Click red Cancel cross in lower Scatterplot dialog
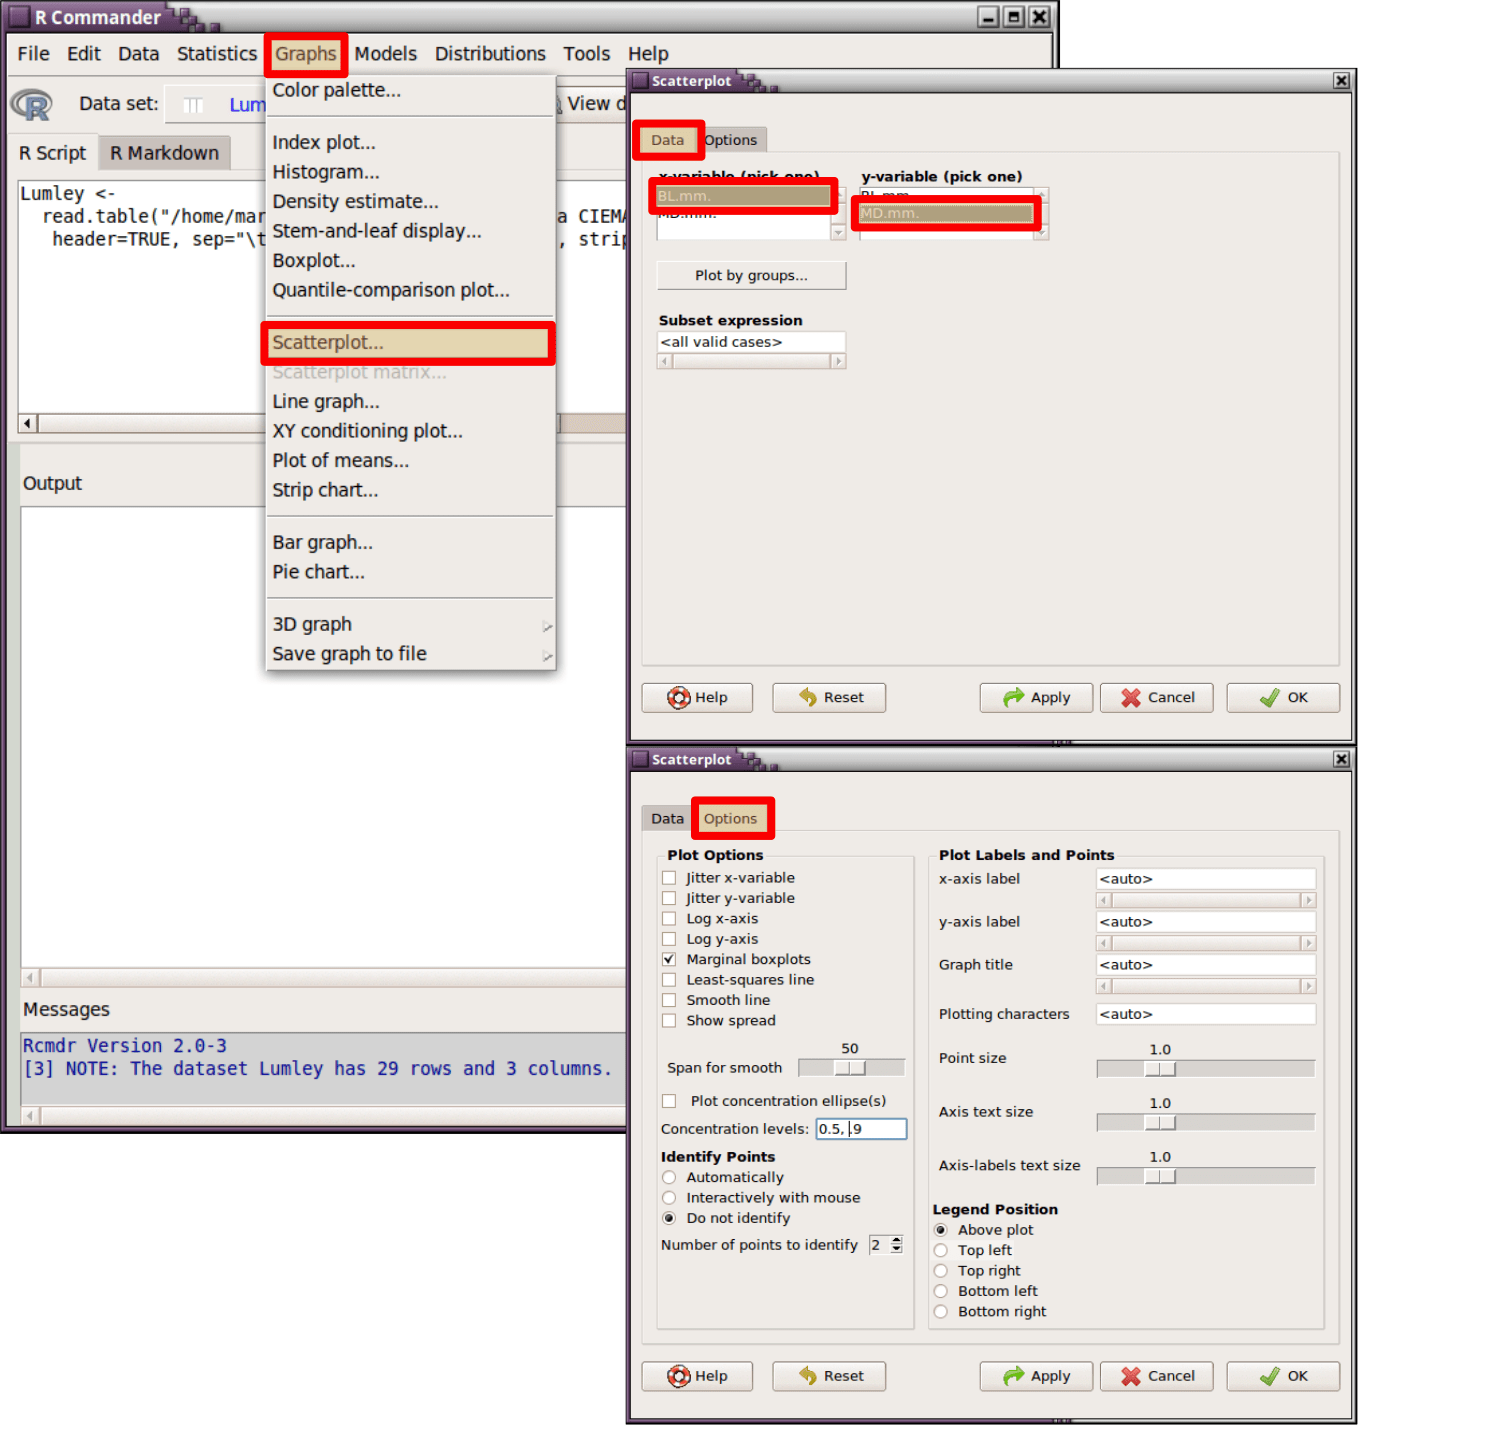 (x=1131, y=1377)
